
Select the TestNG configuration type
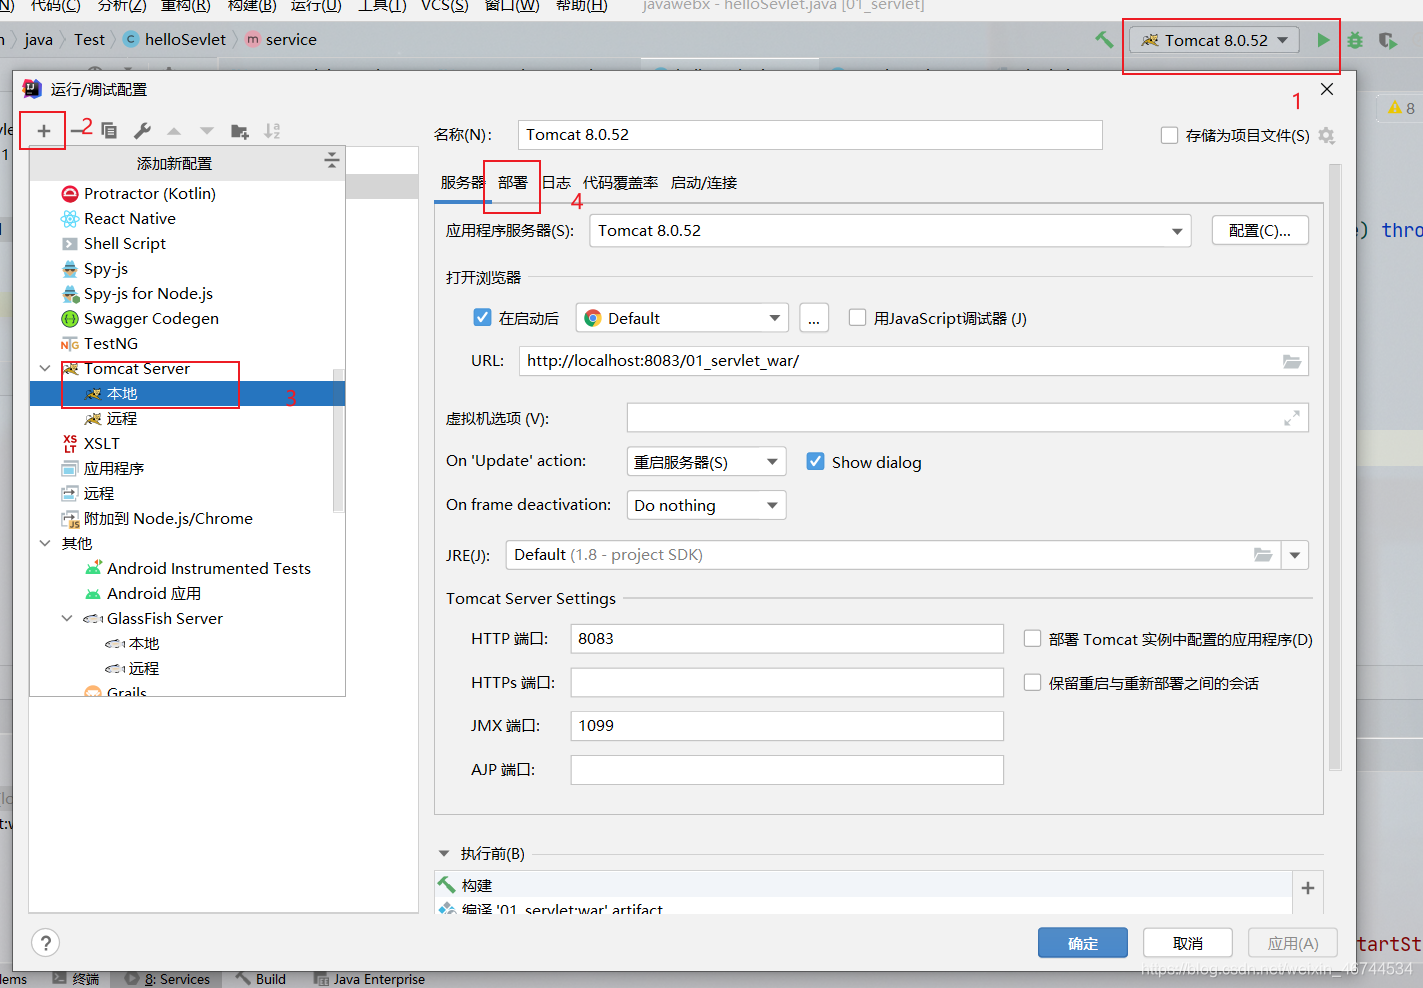coord(99,343)
